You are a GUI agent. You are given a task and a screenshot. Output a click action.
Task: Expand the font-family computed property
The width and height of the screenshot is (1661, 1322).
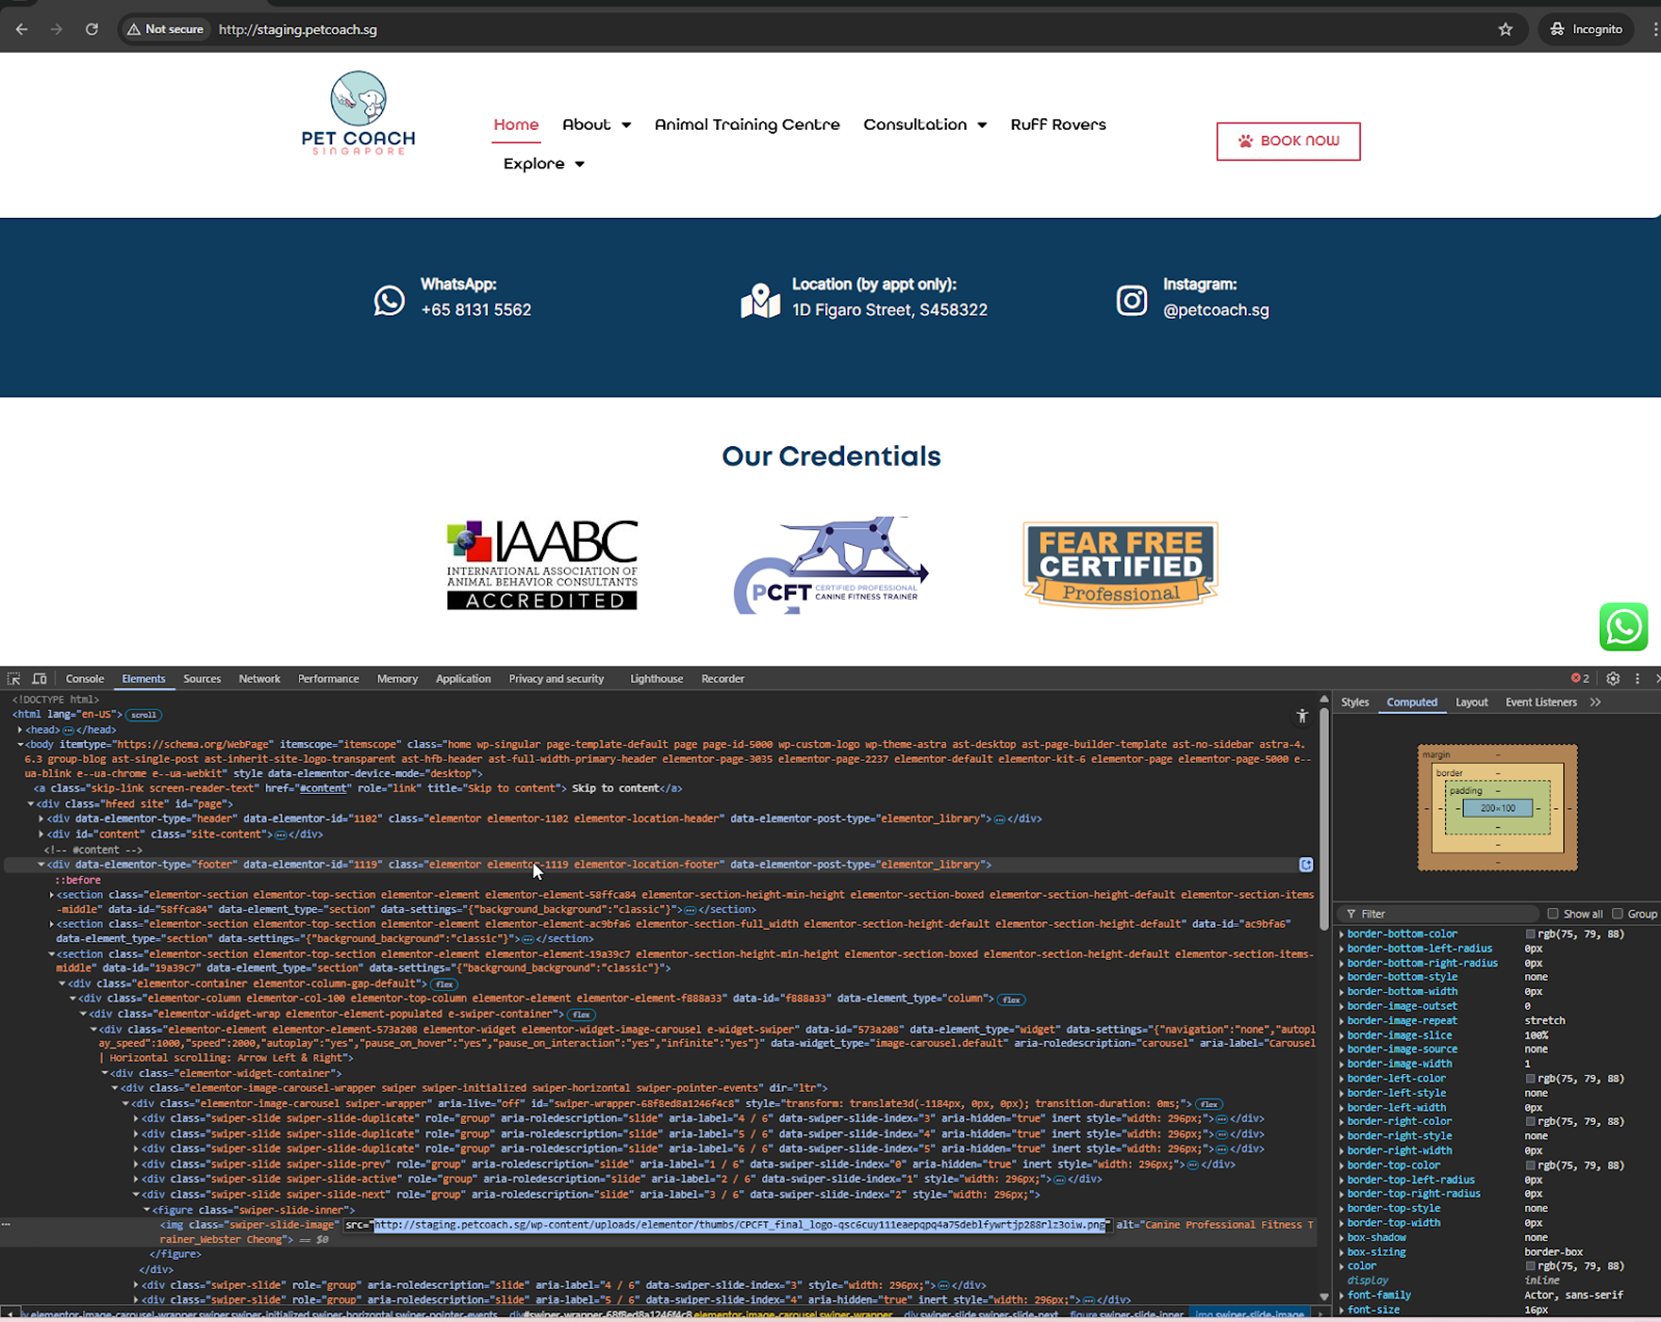click(1342, 1295)
